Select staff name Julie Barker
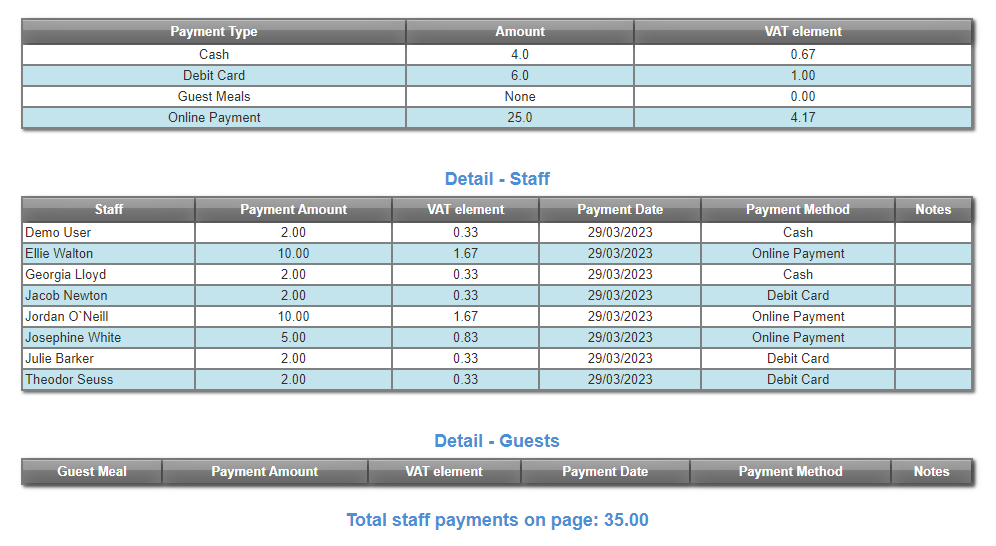Image resolution: width=996 pixels, height=546 pixels. 60,358
